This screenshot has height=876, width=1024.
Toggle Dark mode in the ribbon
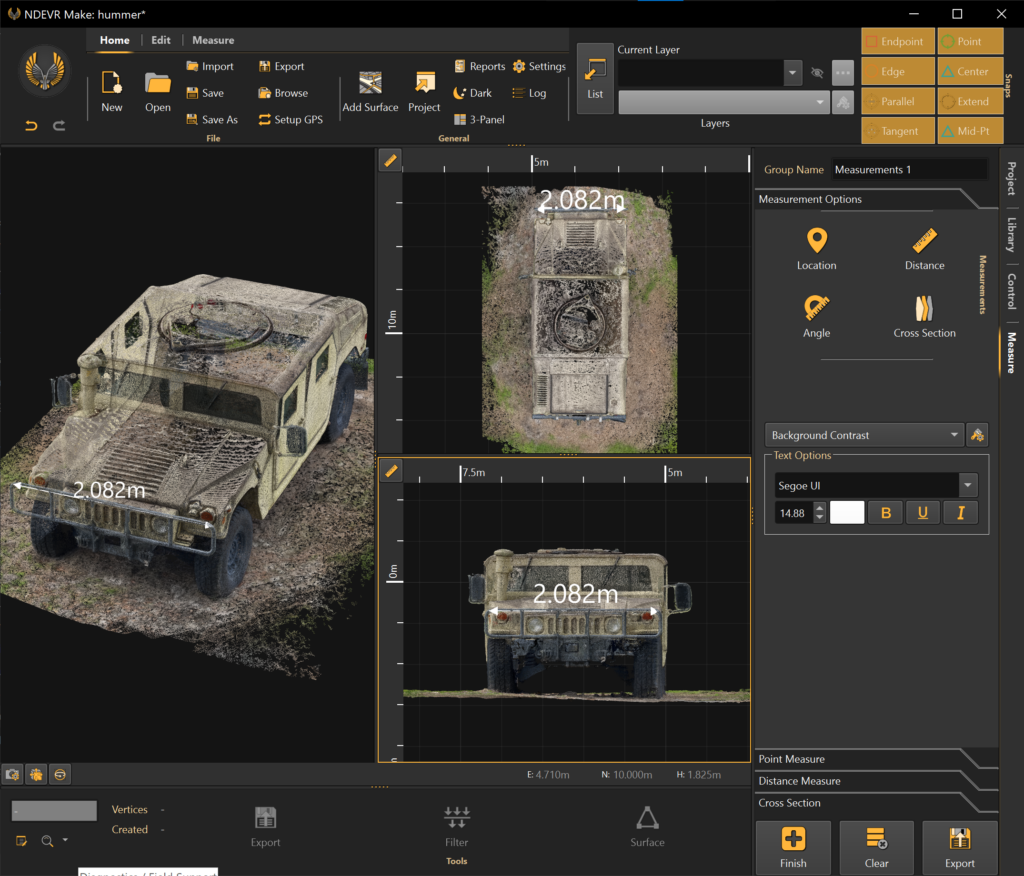coord(472,92)
